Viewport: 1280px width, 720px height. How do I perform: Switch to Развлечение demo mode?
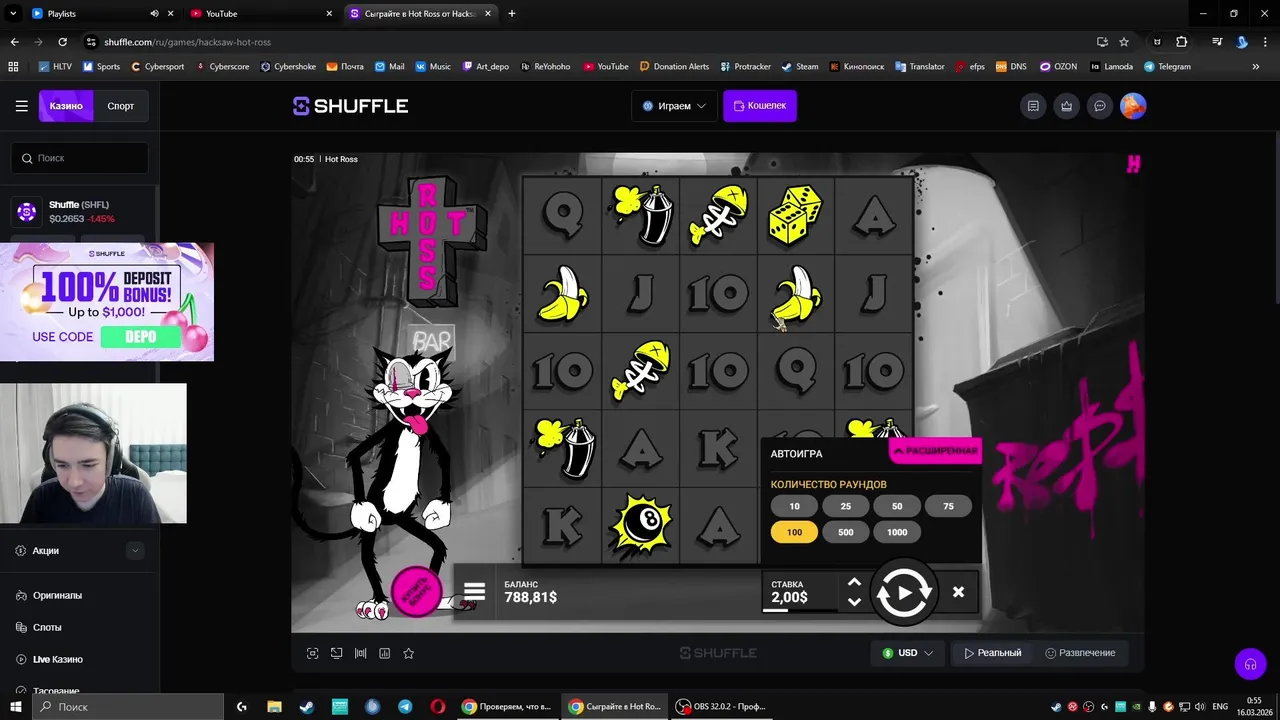click(1080, 653)
